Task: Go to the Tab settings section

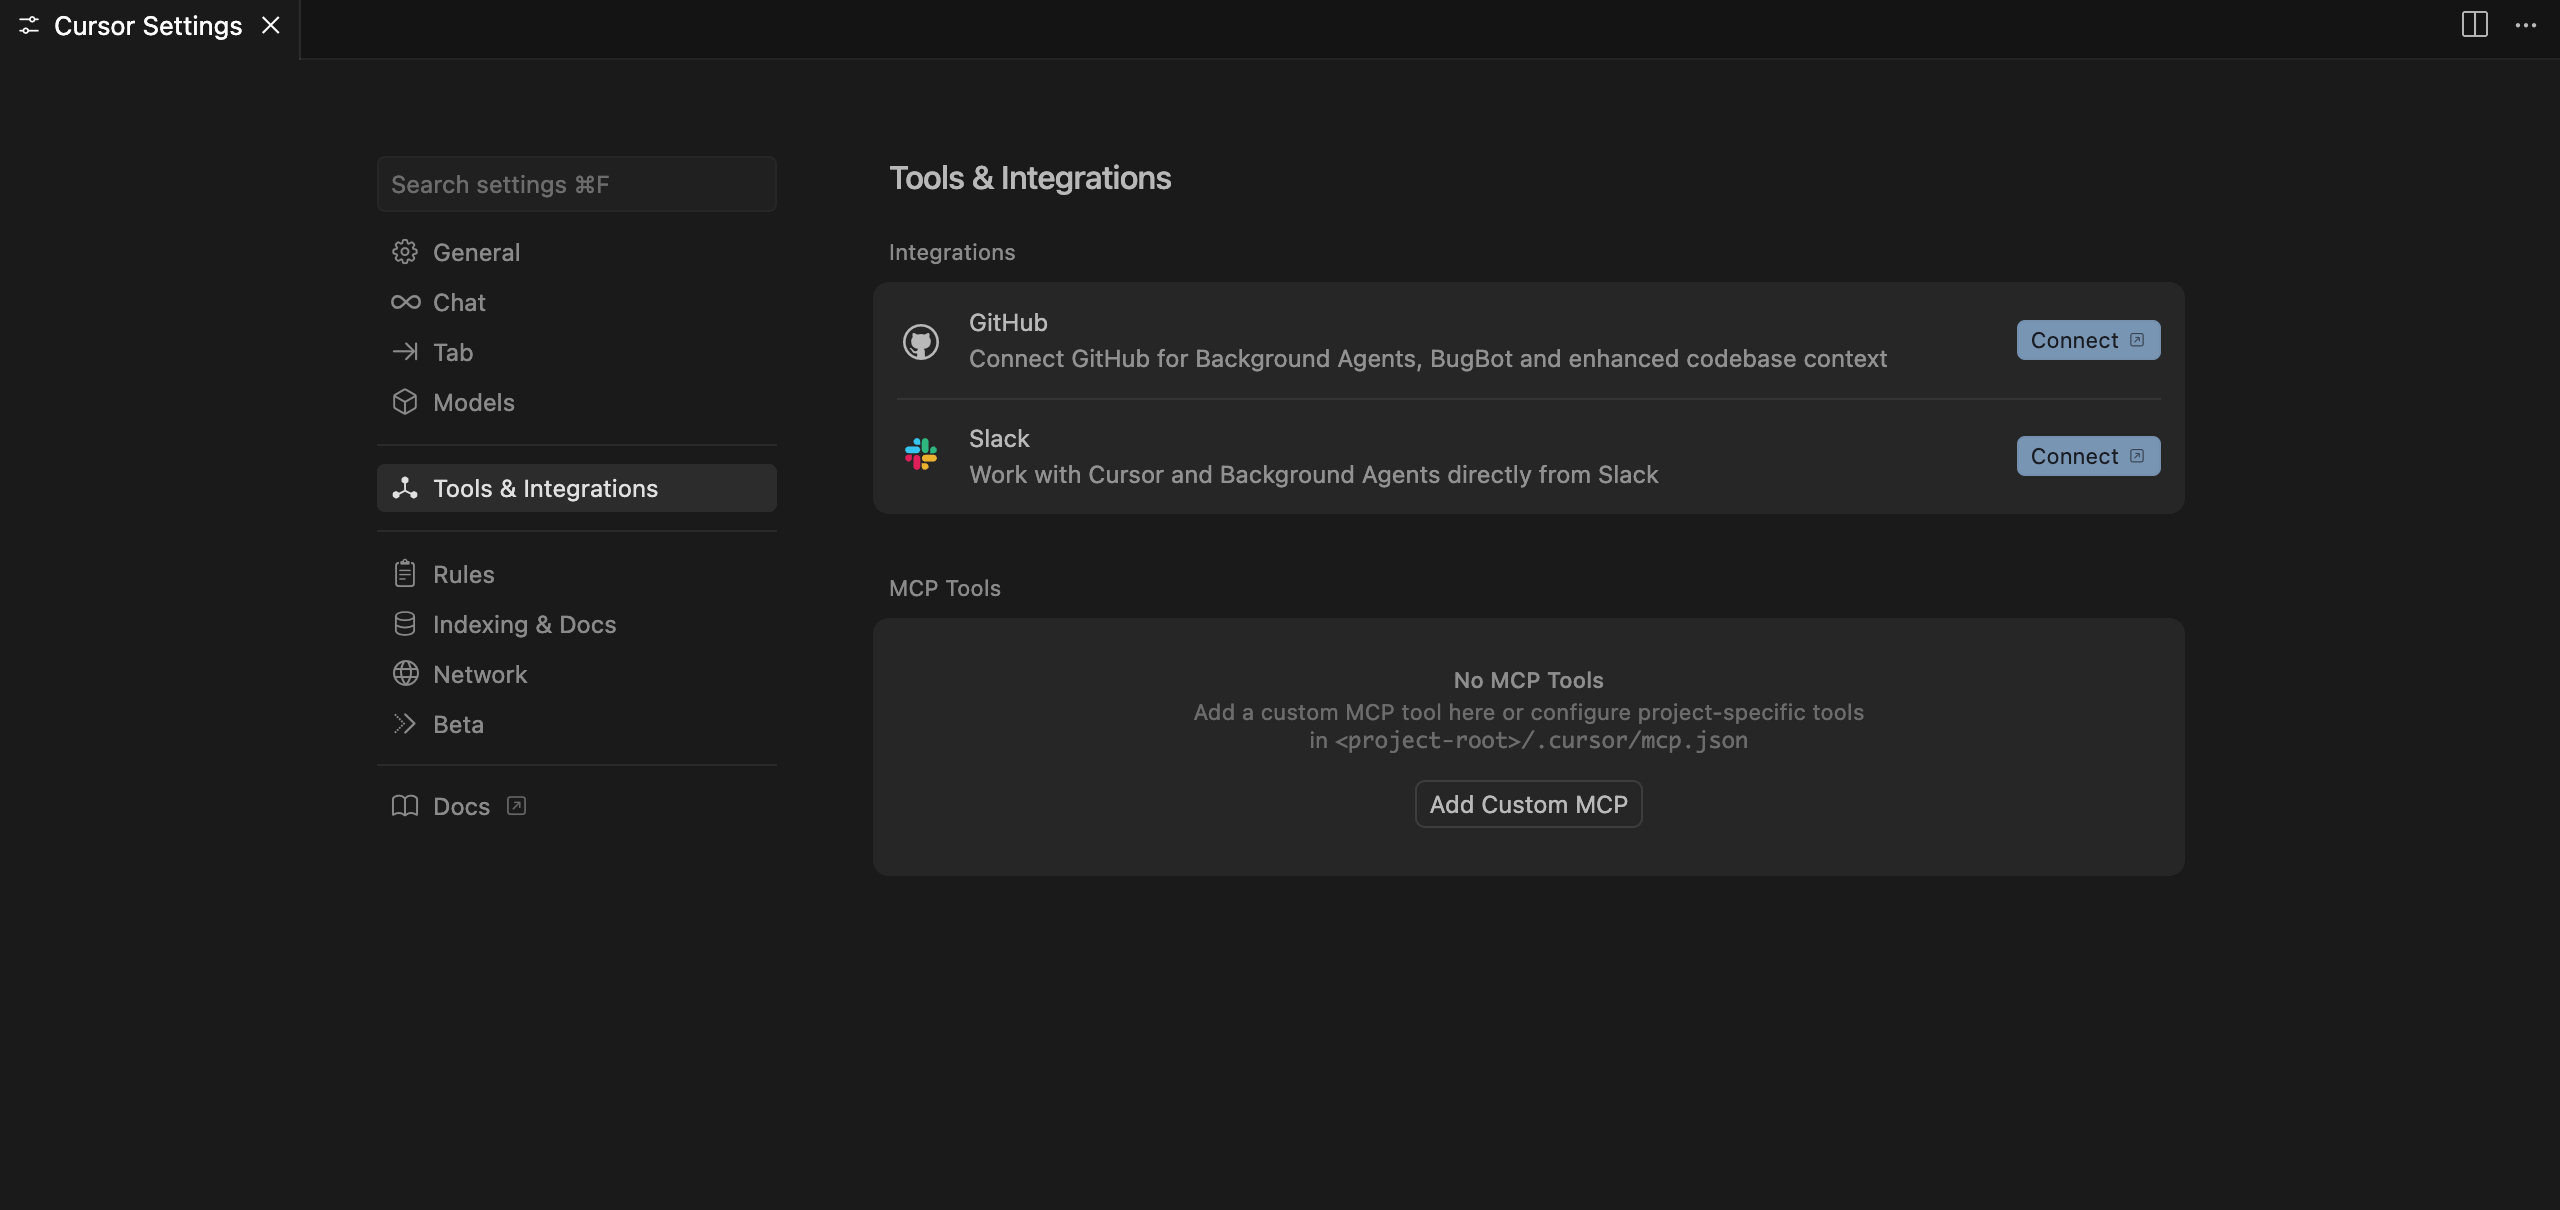Action: 577,352
